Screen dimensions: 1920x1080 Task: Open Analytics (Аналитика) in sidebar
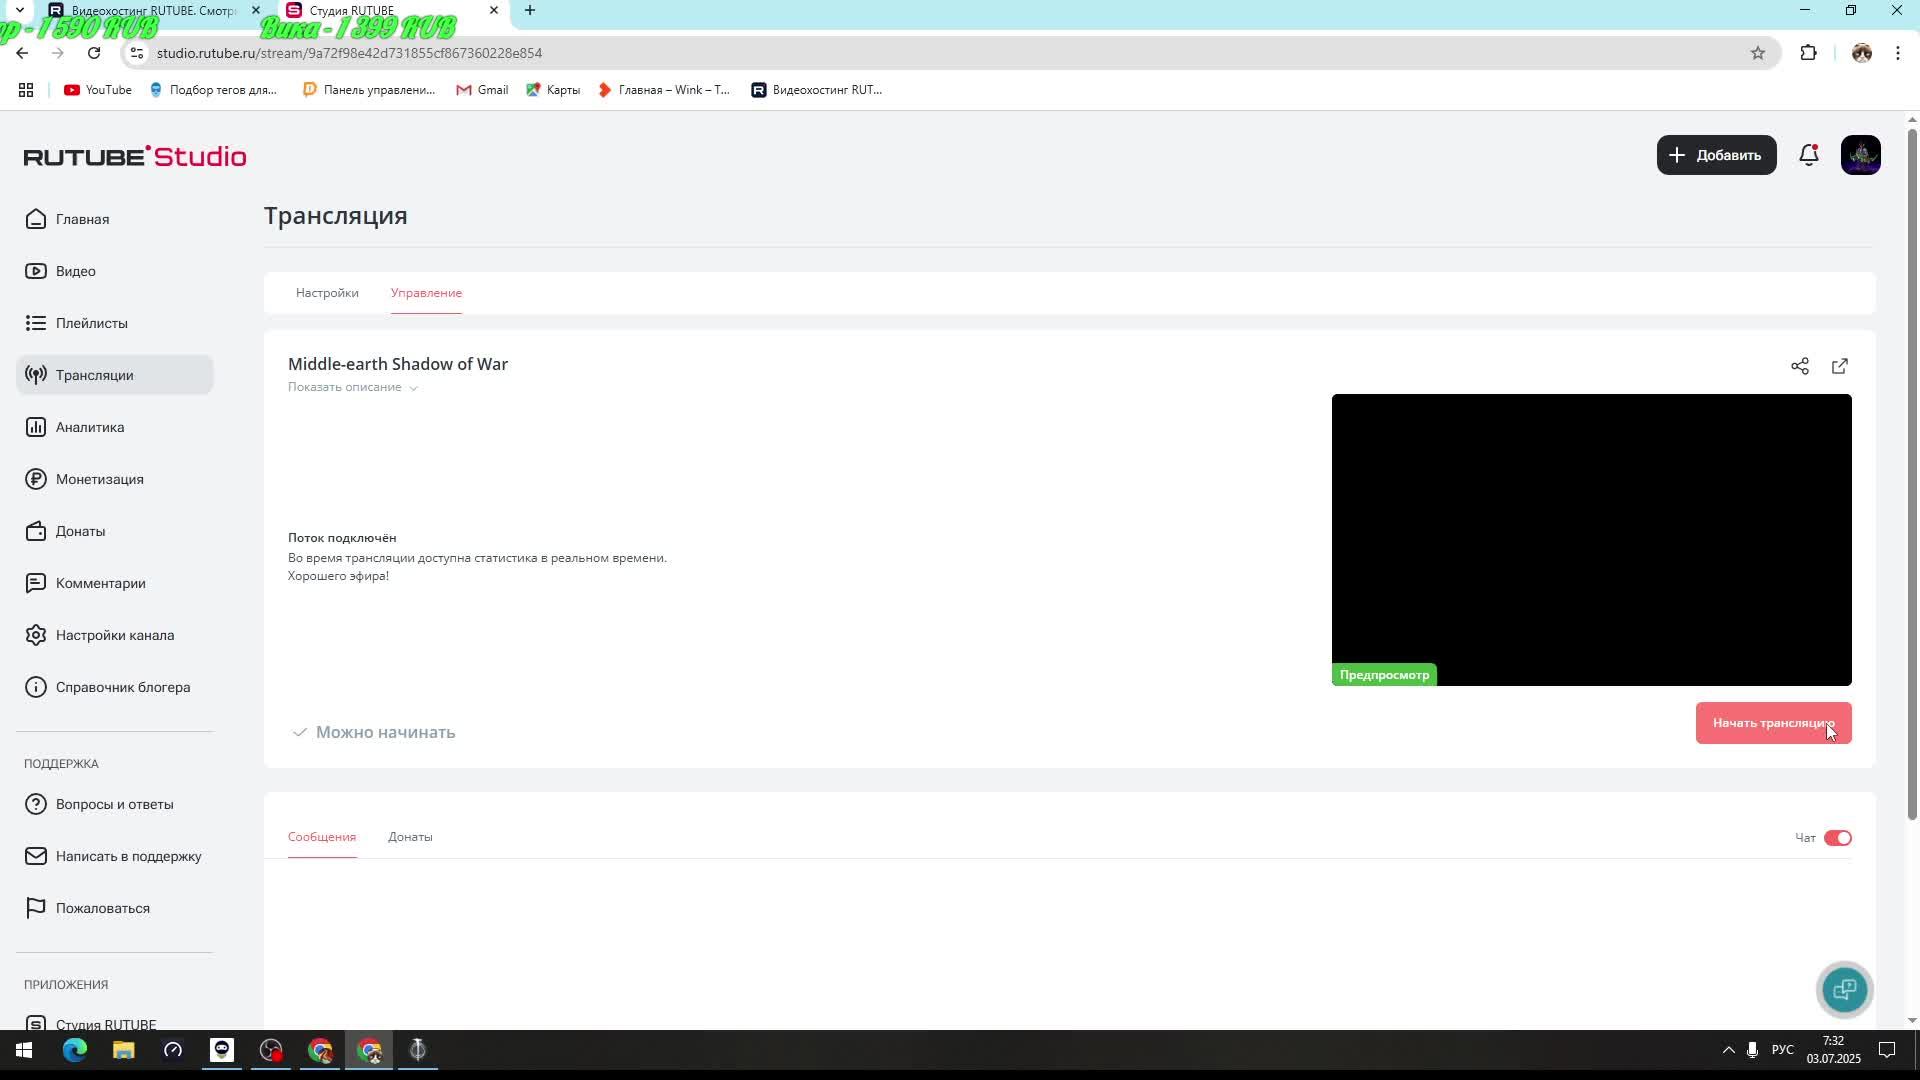pyautogui.click(x=90, y=427)
